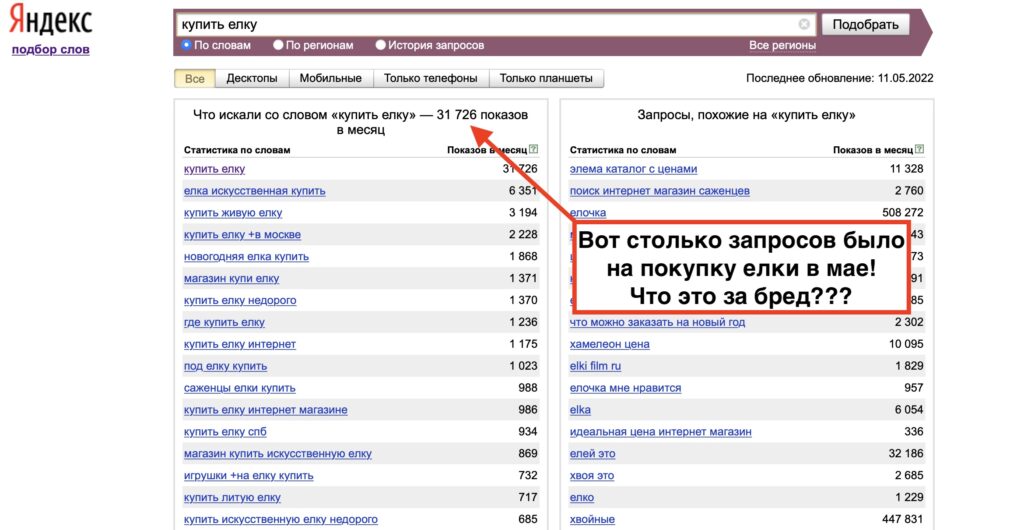This screenshot has height=530, width=1024.
Task: Click the 3 194 impressions value
Action: [523, 213]
